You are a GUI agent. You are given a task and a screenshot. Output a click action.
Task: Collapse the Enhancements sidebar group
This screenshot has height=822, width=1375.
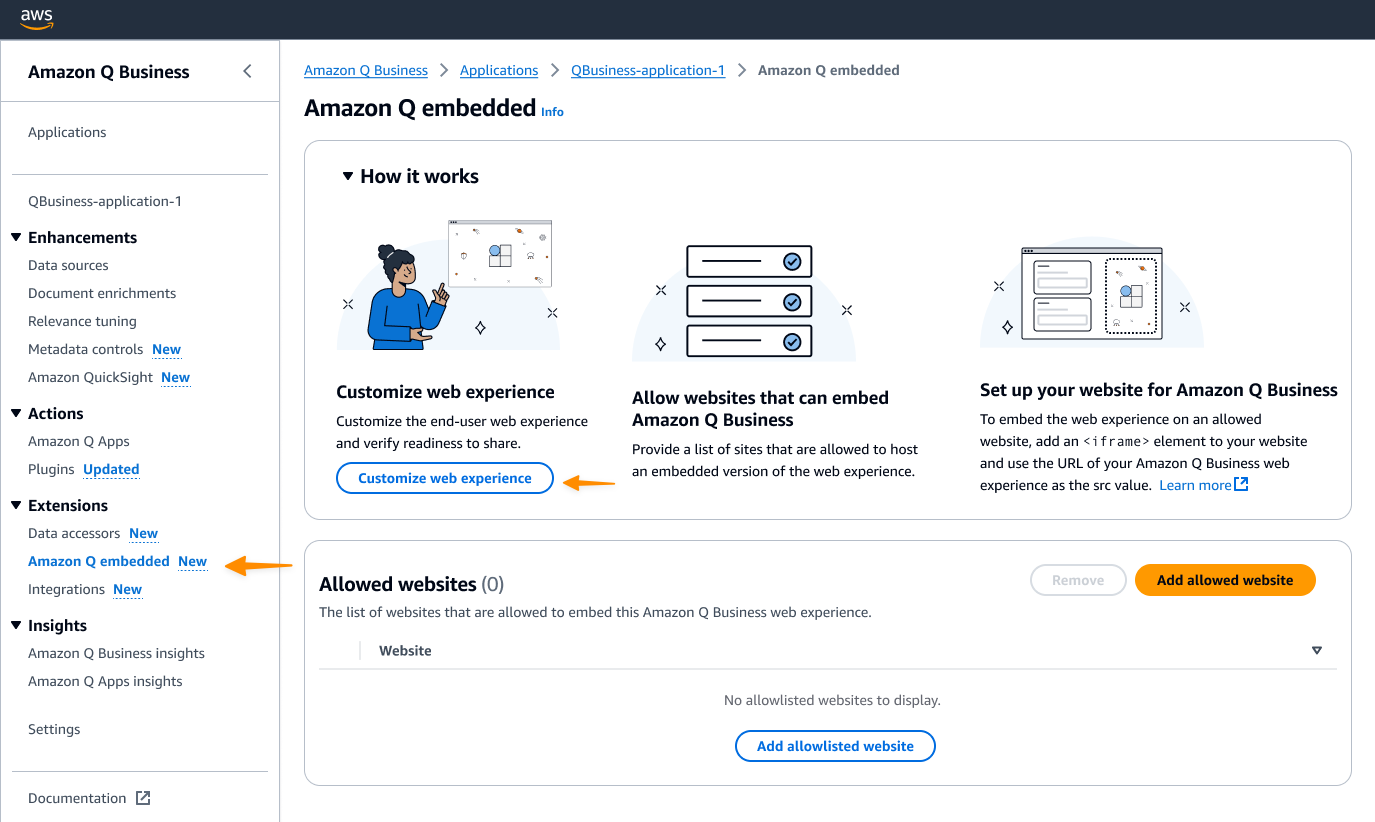pos(16,238)
